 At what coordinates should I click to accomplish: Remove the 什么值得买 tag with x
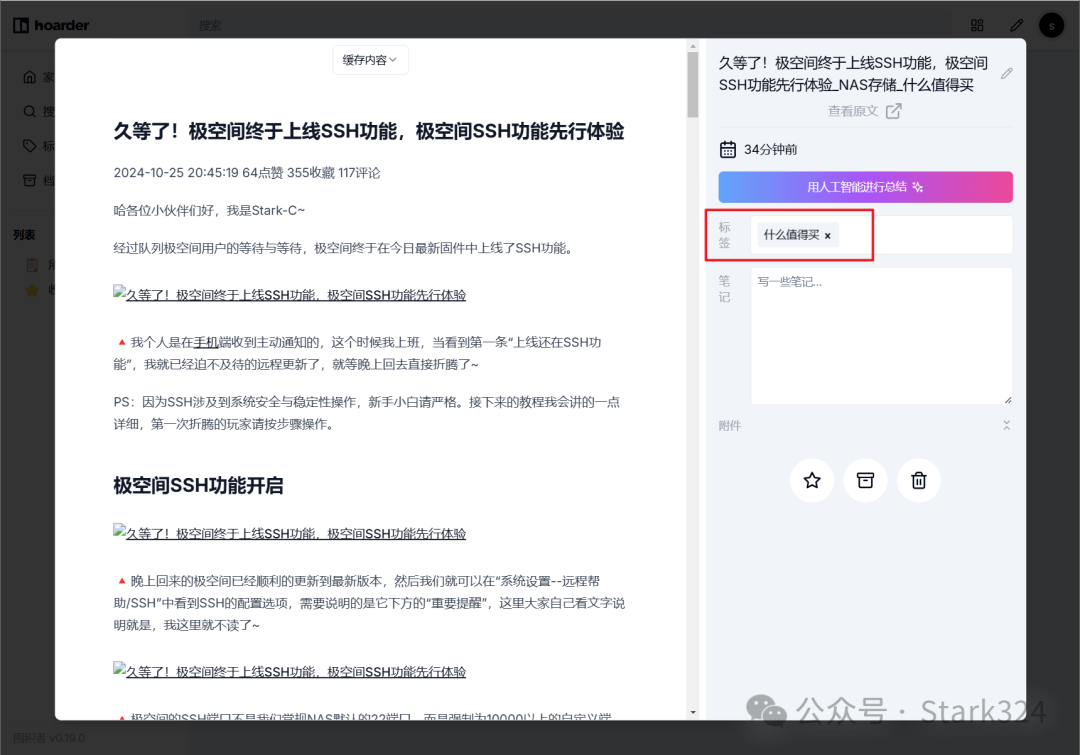tap(827, 236)
